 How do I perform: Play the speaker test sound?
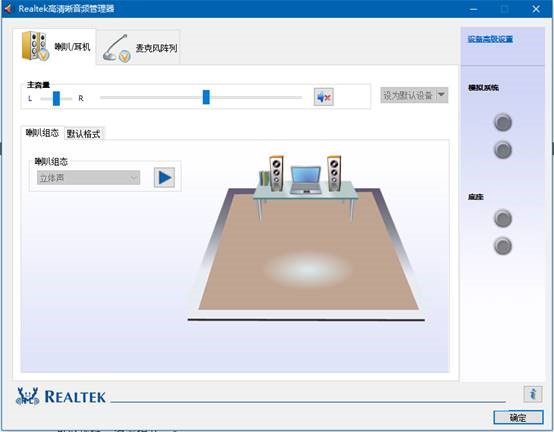tap(164, 177)
